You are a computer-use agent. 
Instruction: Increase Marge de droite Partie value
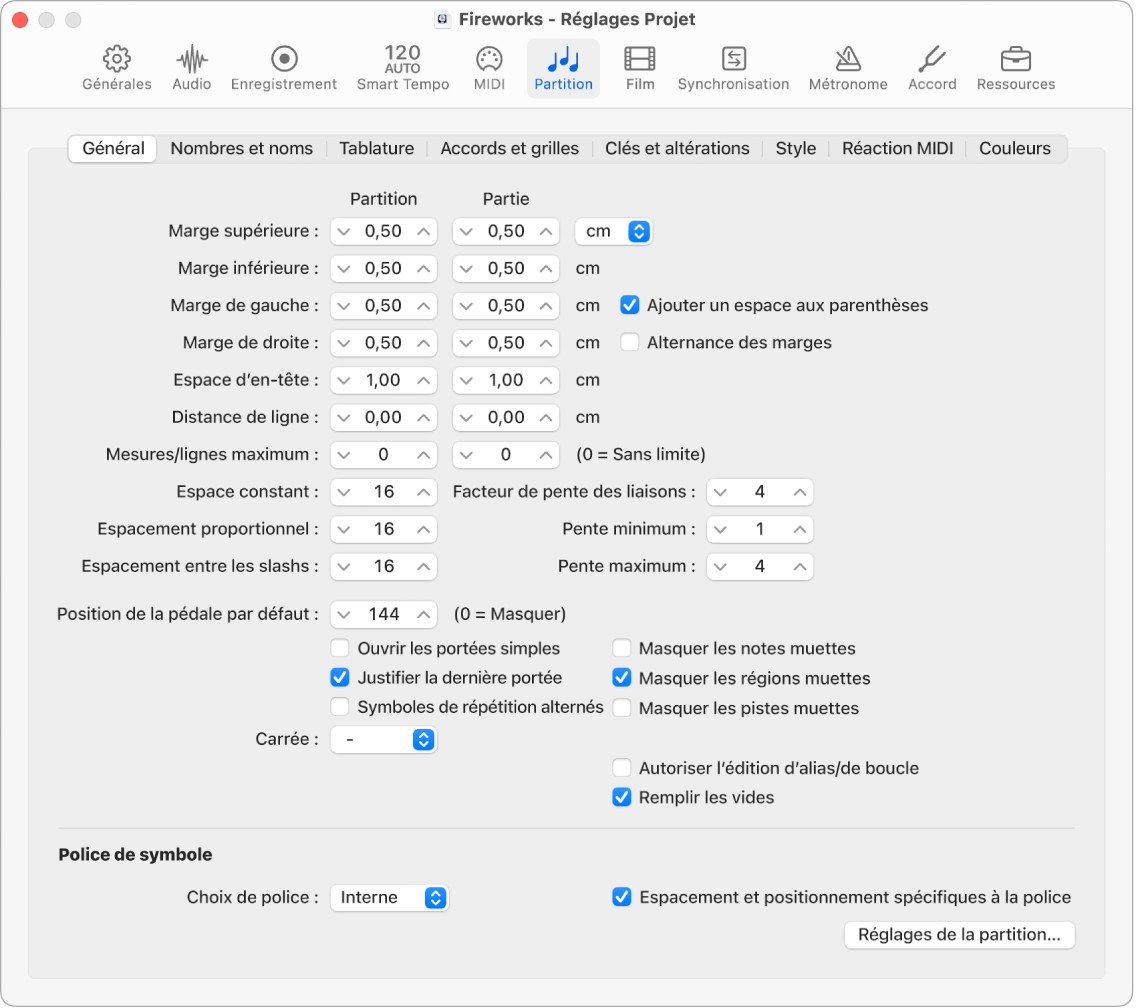tap(546, 343)
